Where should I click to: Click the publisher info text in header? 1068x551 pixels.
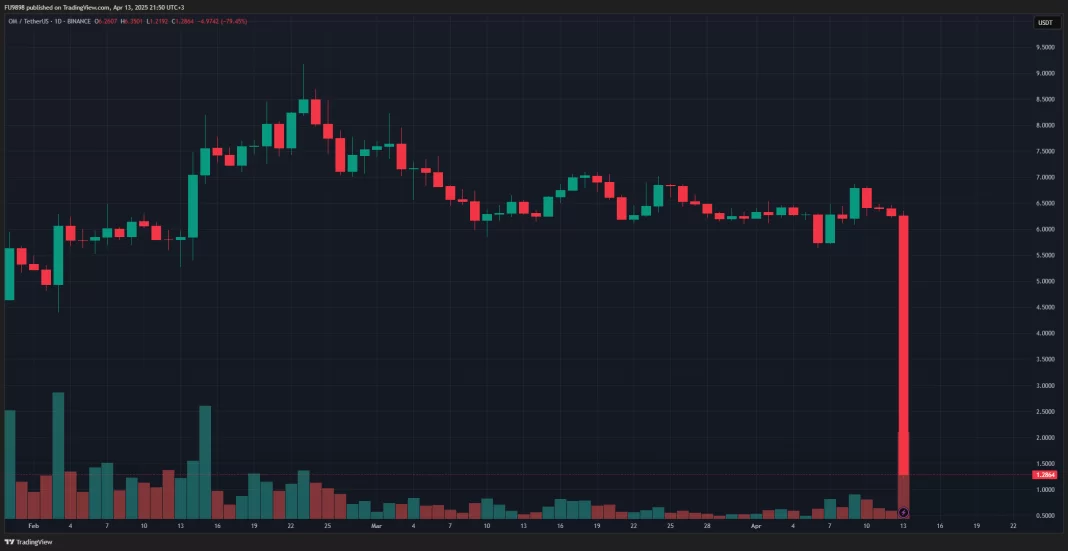point(91,7)
